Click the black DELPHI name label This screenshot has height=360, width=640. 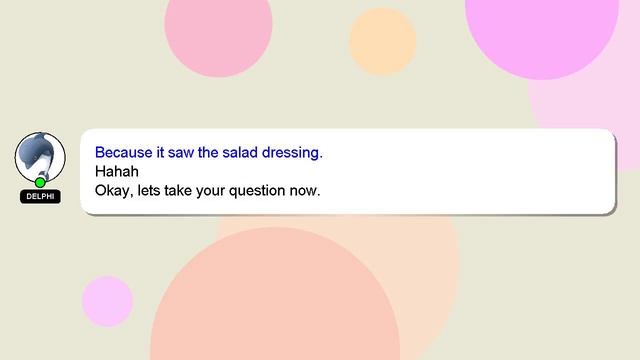coord(40,196)
